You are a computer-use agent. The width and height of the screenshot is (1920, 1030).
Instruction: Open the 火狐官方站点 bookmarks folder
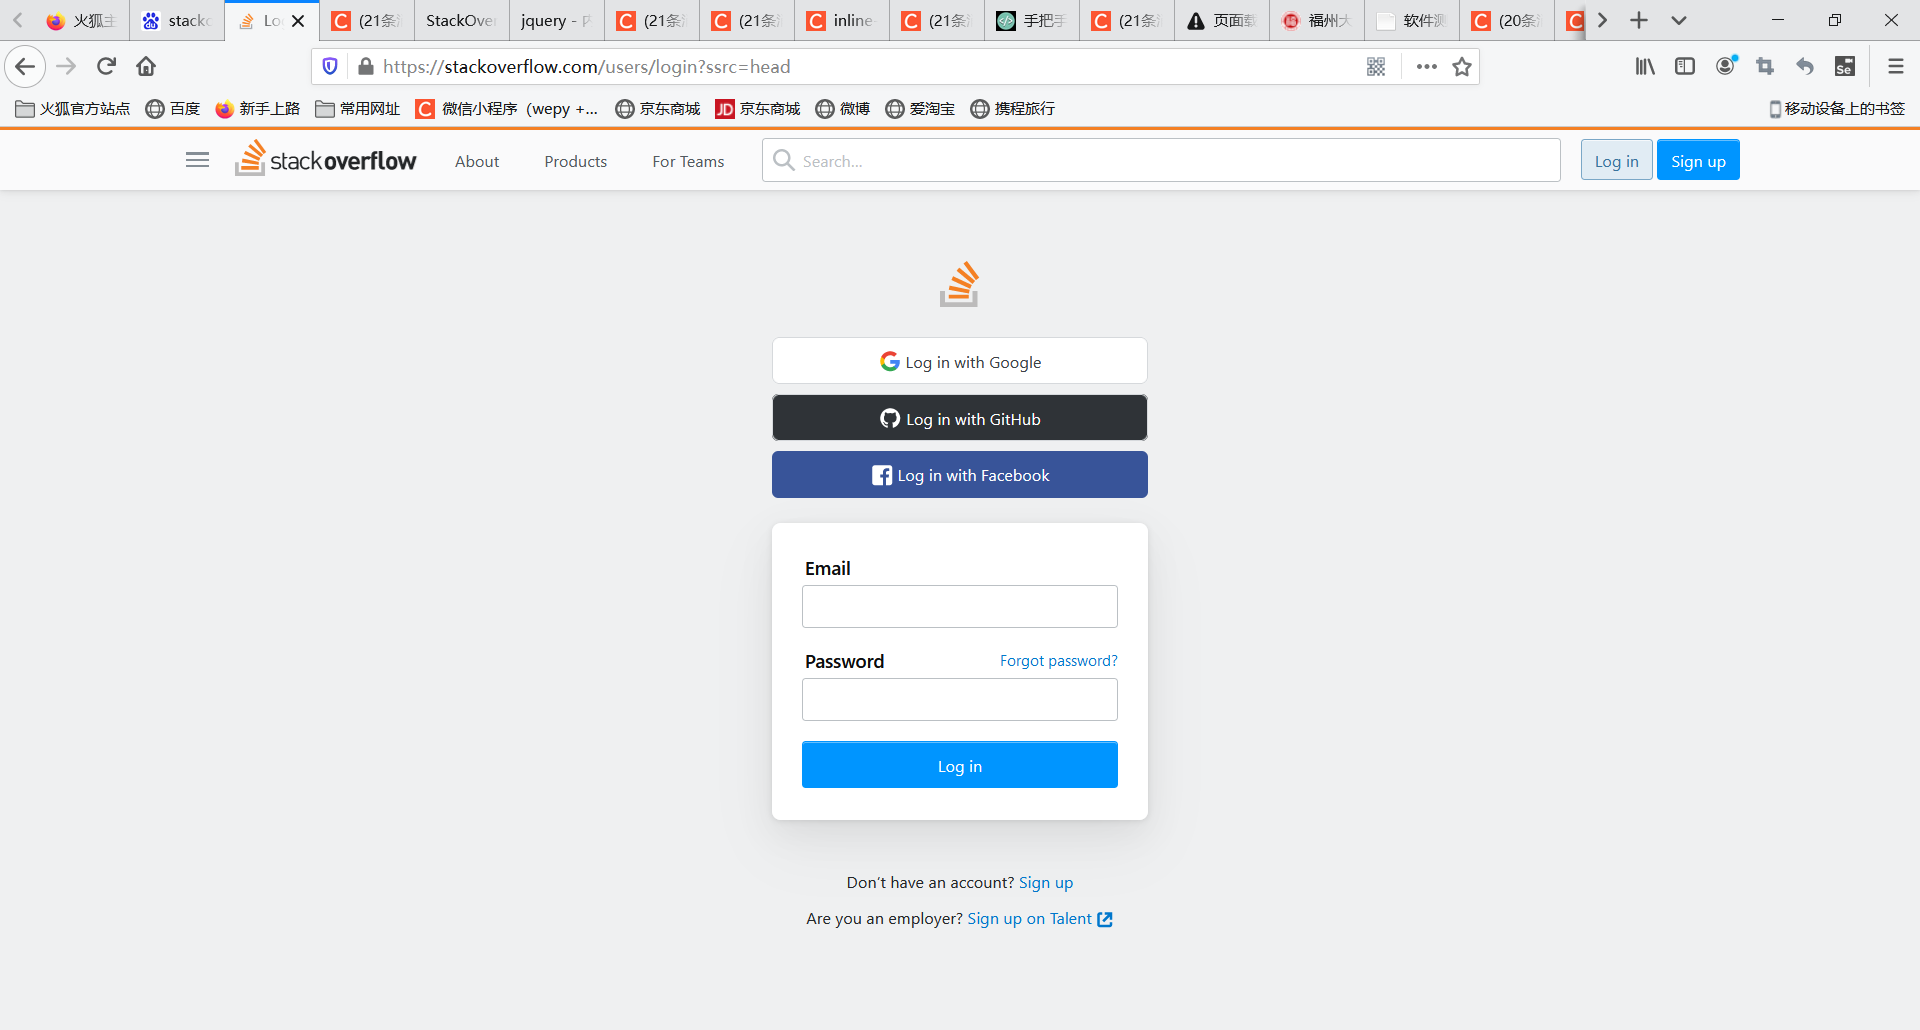coord(73,109)
